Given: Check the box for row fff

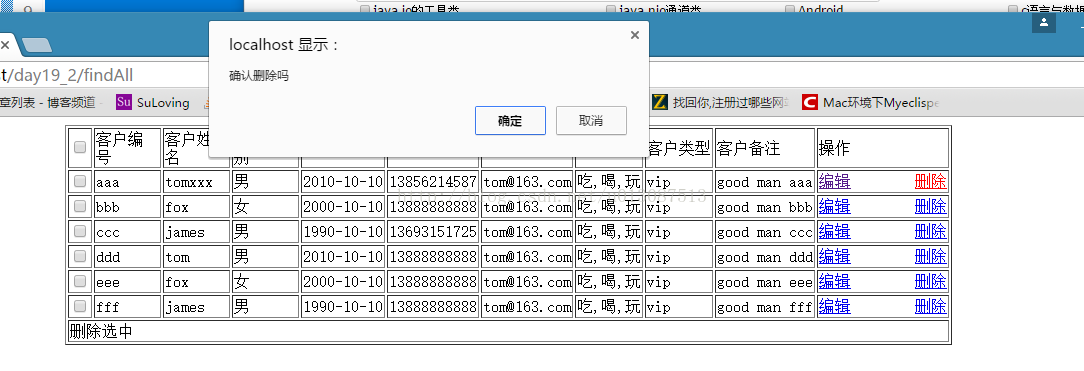Looking at the screenshot, I should coord(80,305).
